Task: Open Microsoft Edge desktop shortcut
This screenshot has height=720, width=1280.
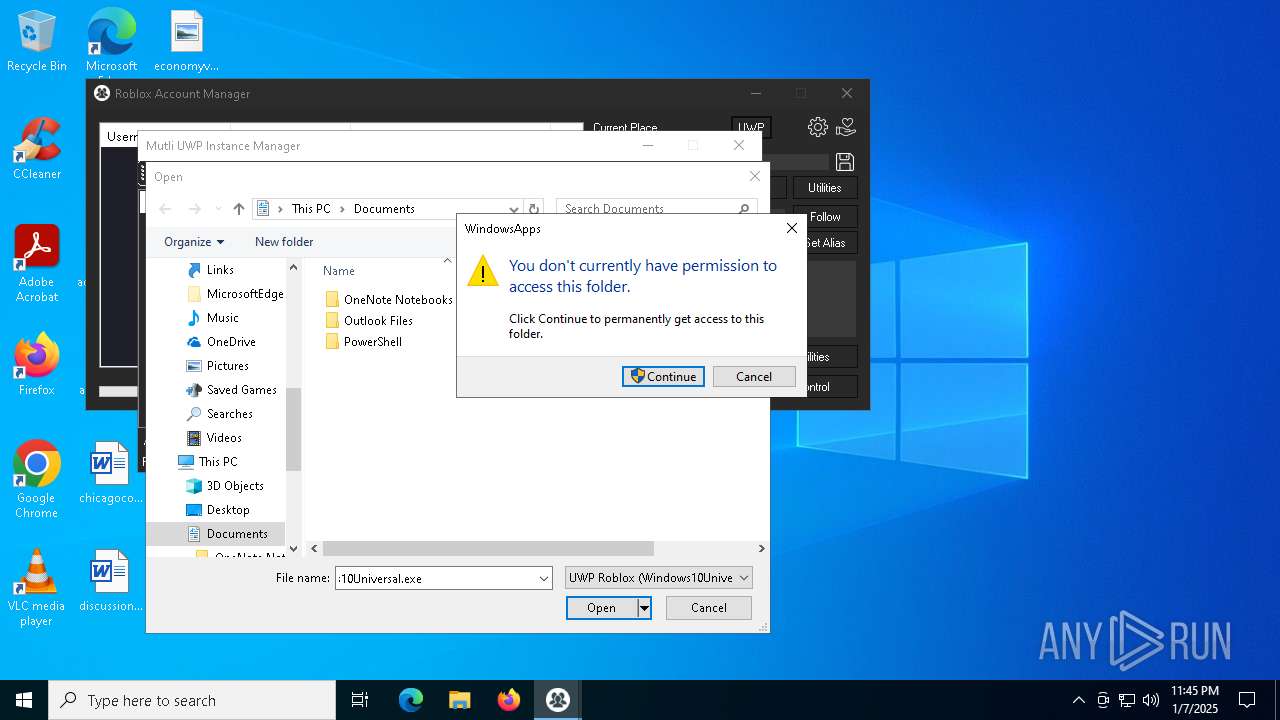Action: (111, 42)
